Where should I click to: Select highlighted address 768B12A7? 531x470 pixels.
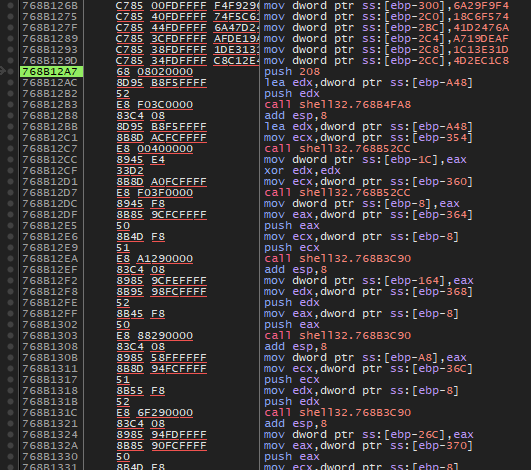(51, 72)
